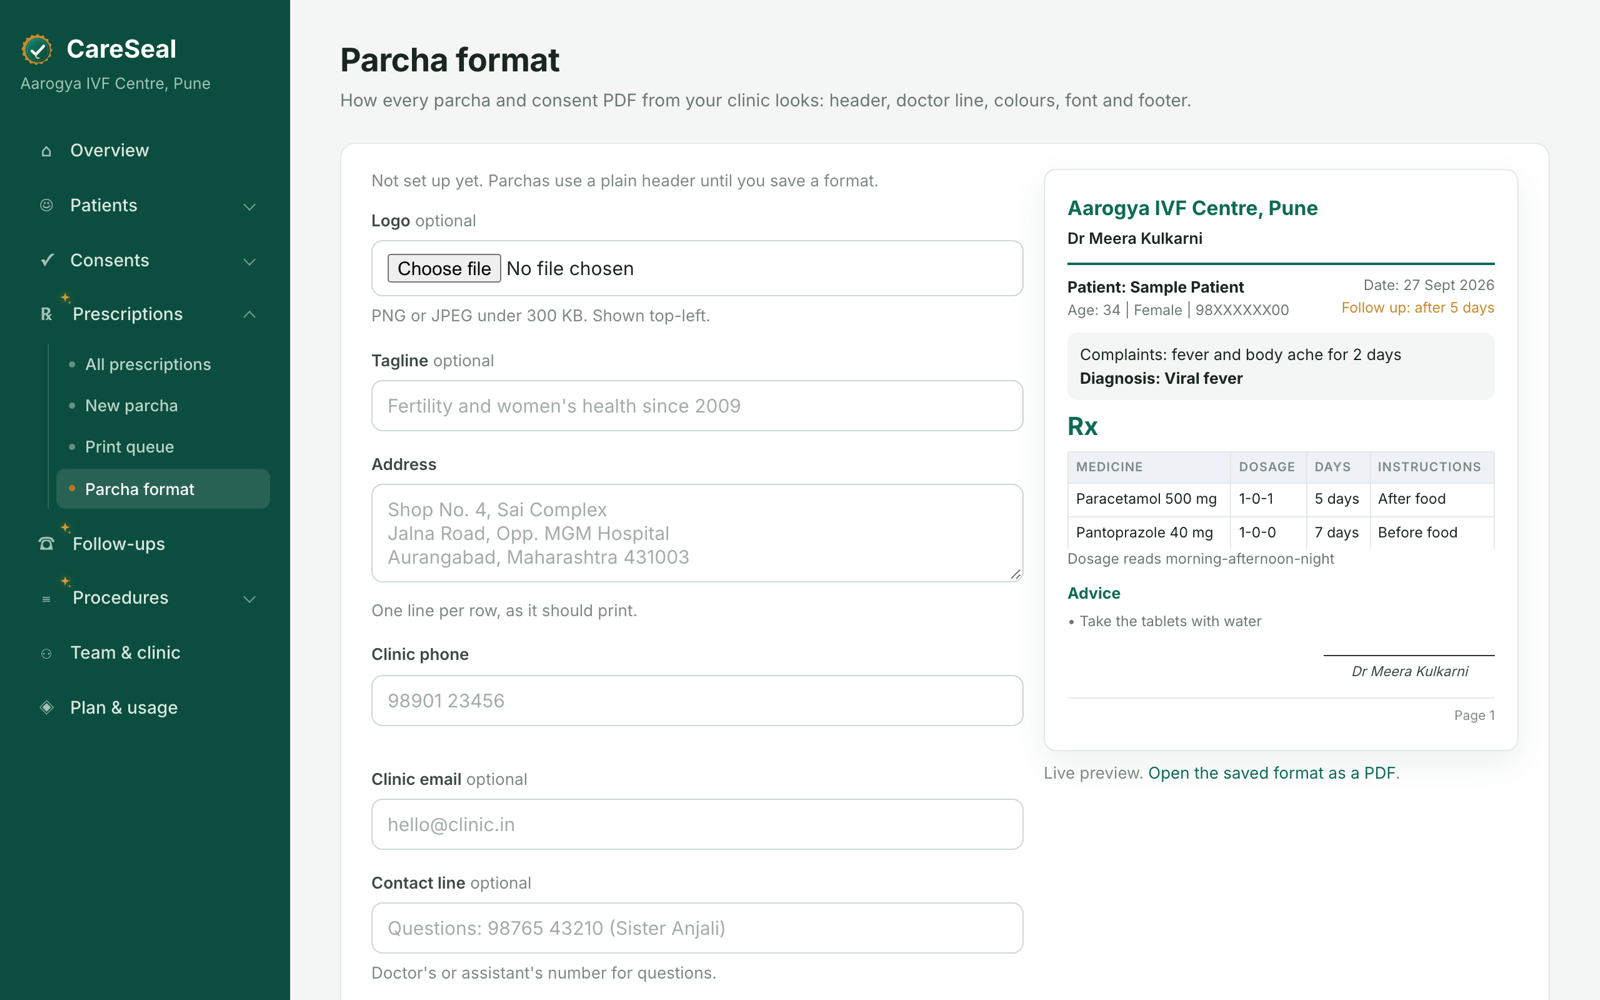Image resolution: width=1600 pixels, height=1000 pixels.
Task: Click 'Dr Meera Kulkarni' signature line
Action: 1410,672
